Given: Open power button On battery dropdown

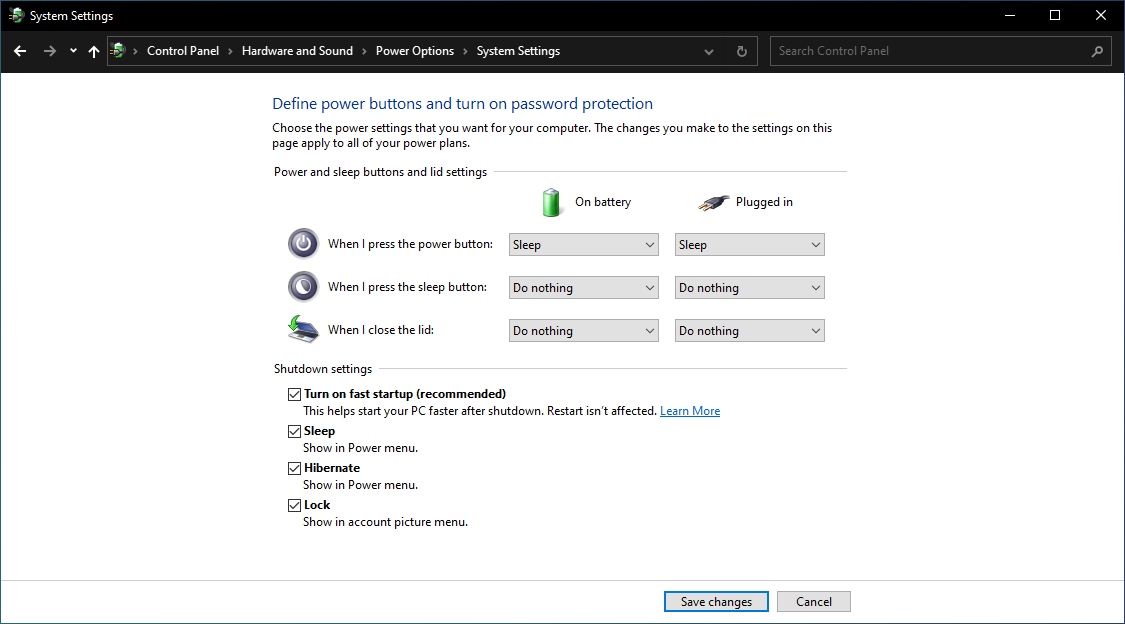Looking at the screenshot, I should [x=583, y=245].
